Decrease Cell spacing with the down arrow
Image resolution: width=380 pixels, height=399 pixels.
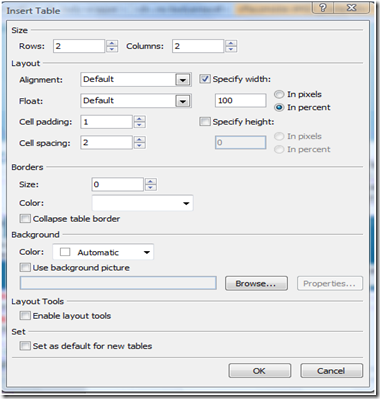click(140, 146)
